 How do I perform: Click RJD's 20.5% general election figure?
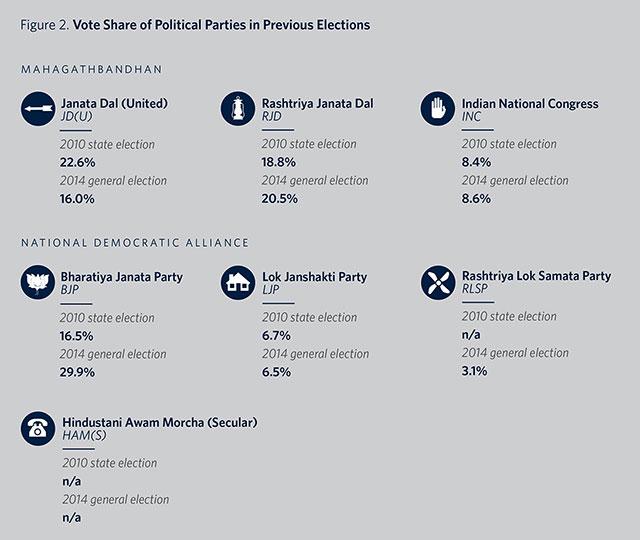pyautogui.click(x=280, y=199)
